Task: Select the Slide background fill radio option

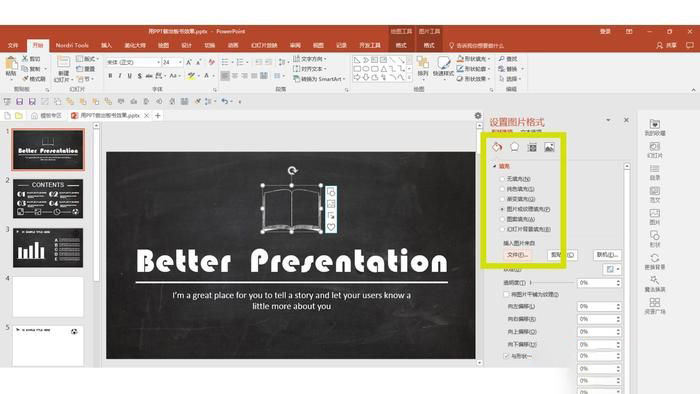Action: coord(502,229)
